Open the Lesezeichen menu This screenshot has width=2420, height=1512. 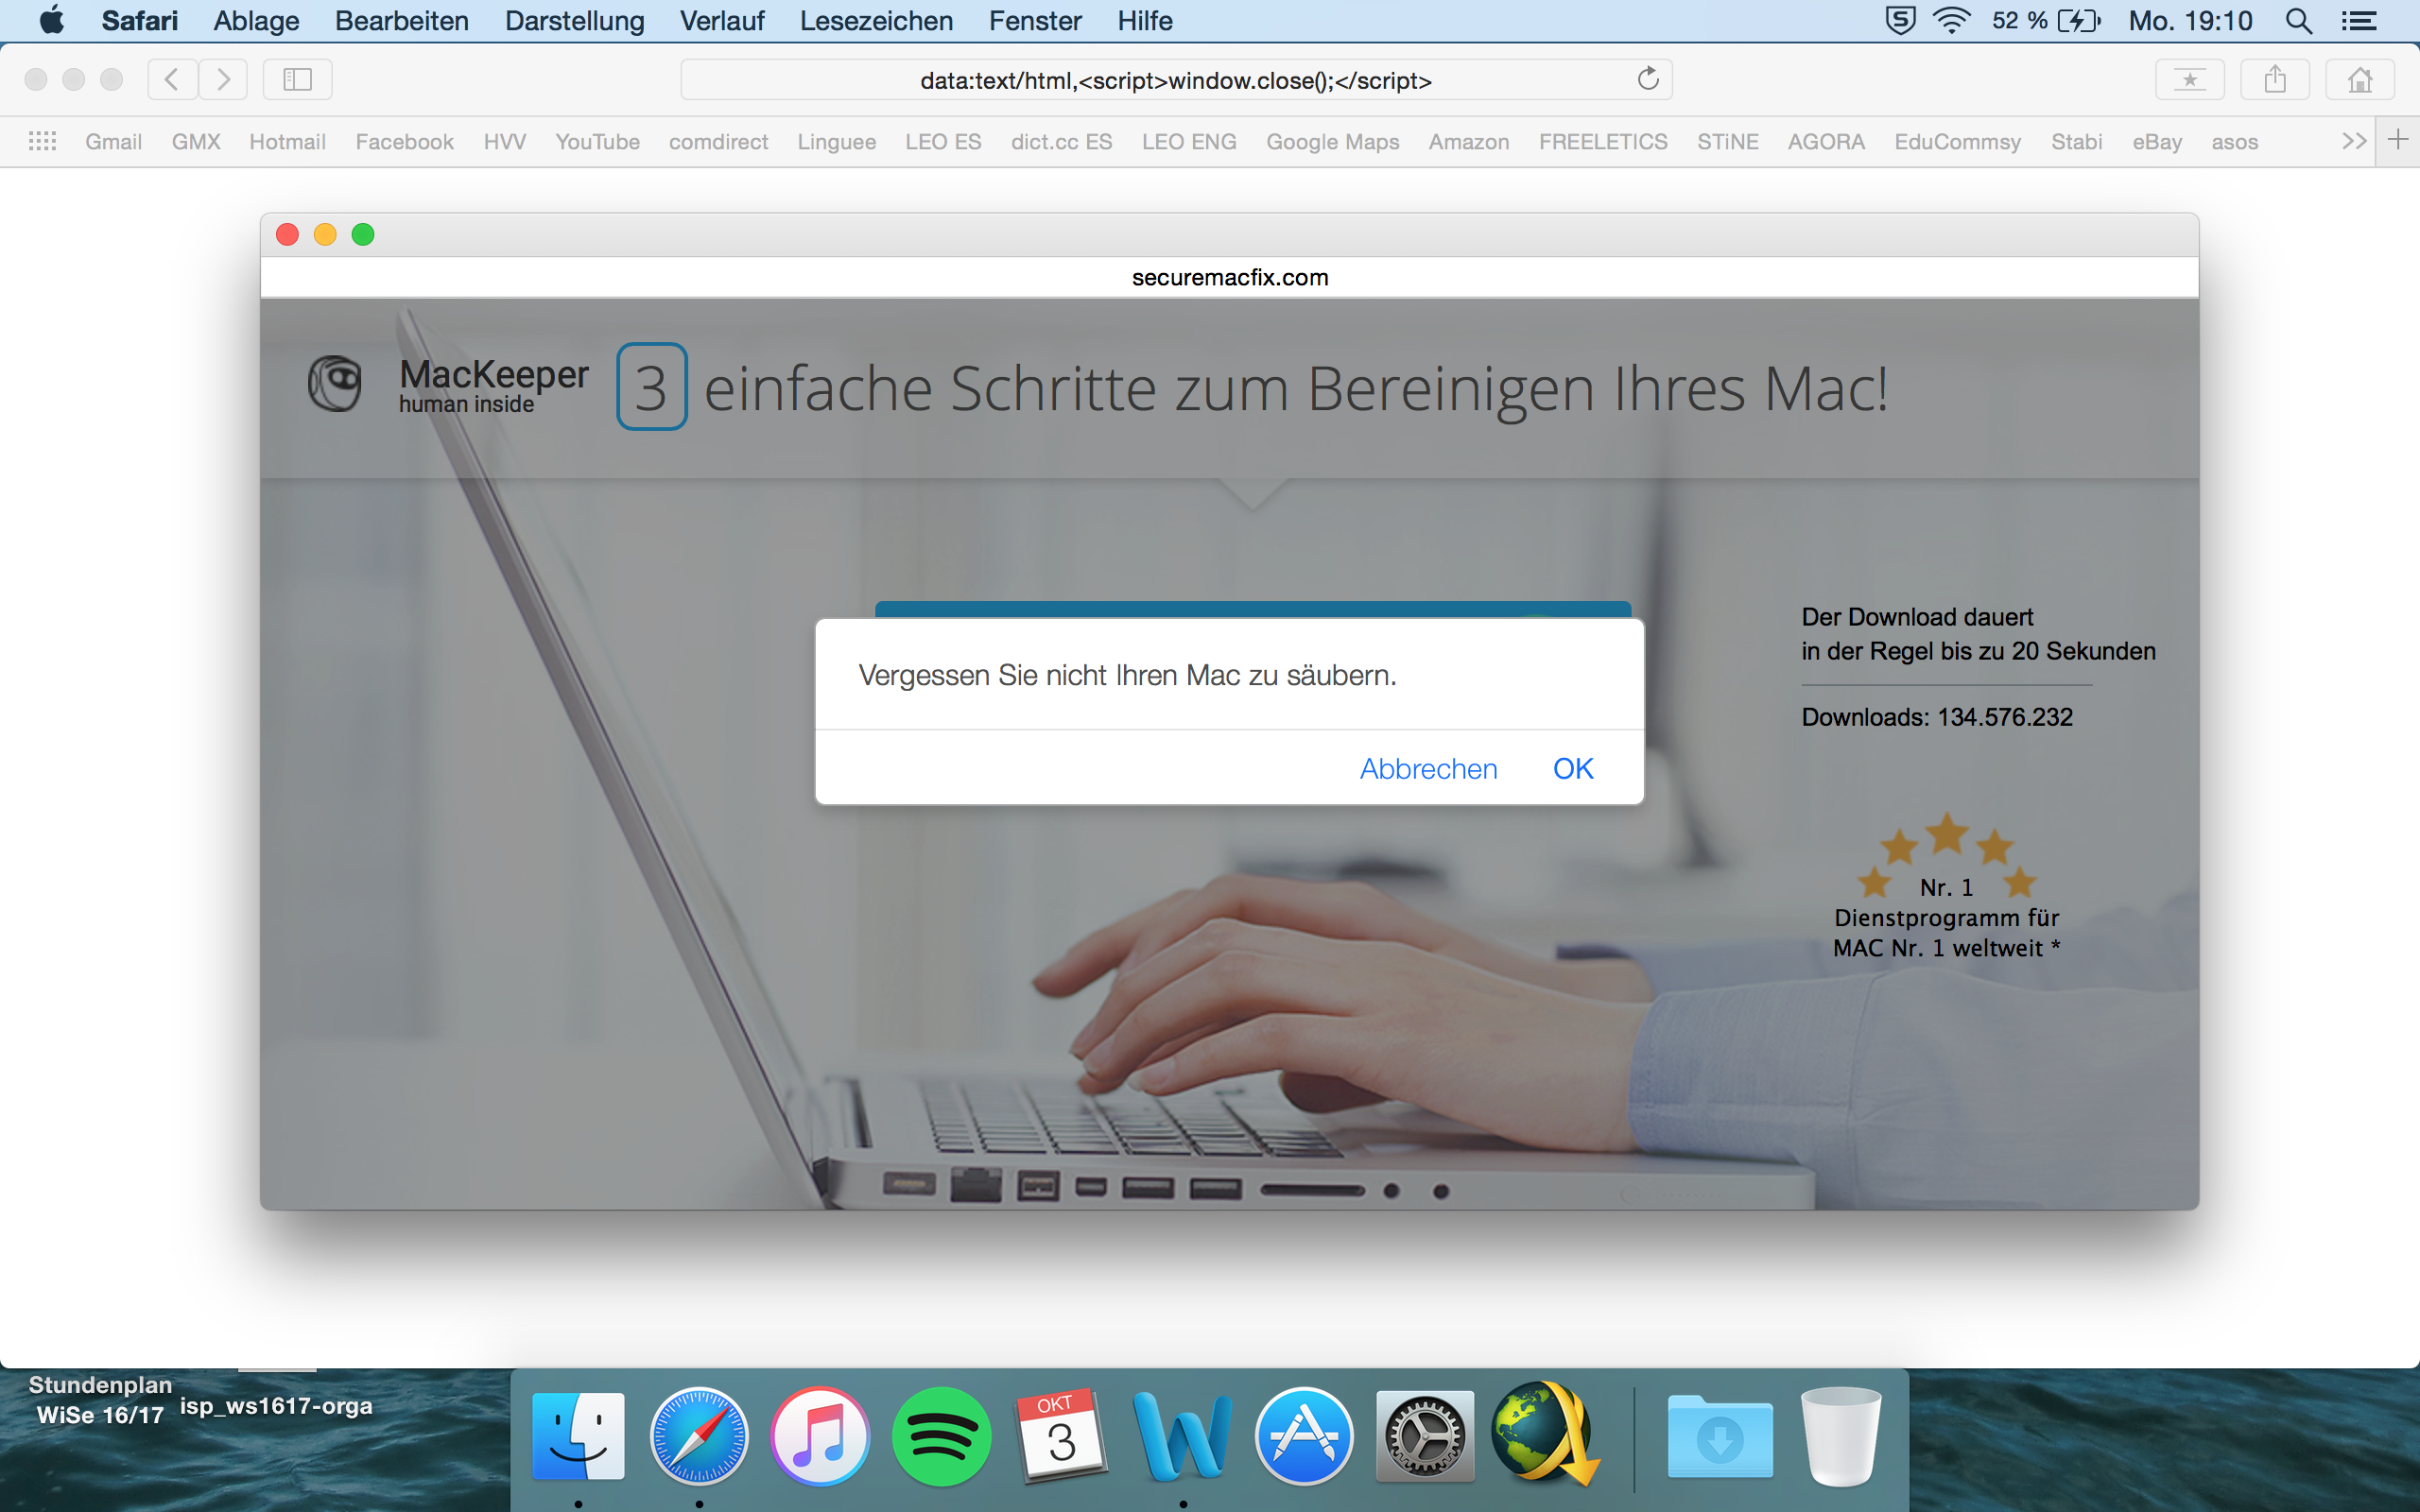[875, 21]
